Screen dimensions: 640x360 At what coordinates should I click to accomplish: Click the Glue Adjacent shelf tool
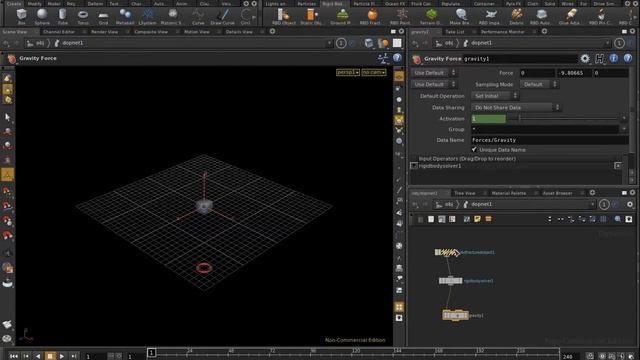tap(570, 16)
